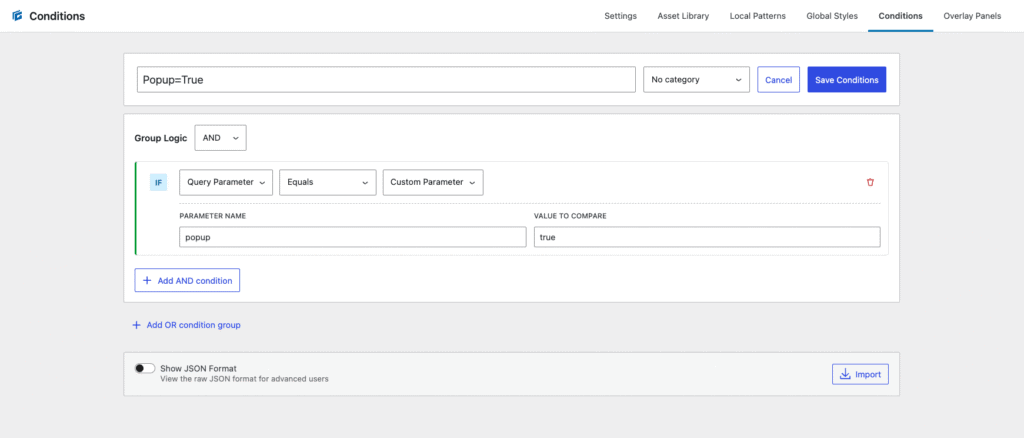Click the download icon in Import button
Image resolution: width=1024 pixels, height=438 pixels.
tap(844, 374)
